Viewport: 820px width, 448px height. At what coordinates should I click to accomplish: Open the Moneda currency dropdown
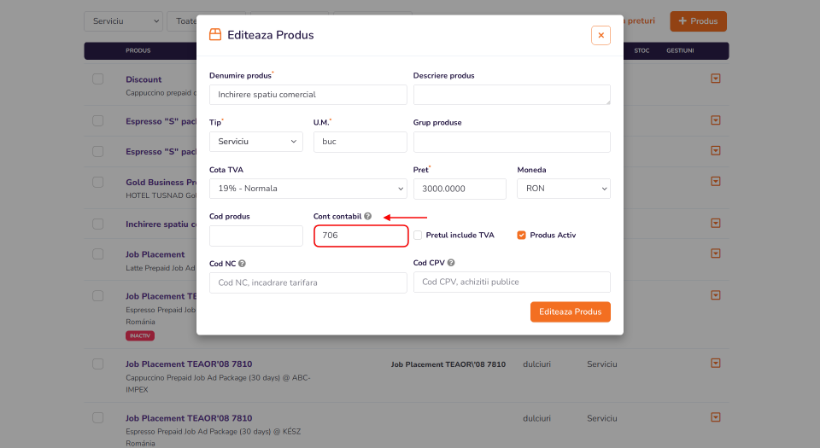click(x=563, y=189)
